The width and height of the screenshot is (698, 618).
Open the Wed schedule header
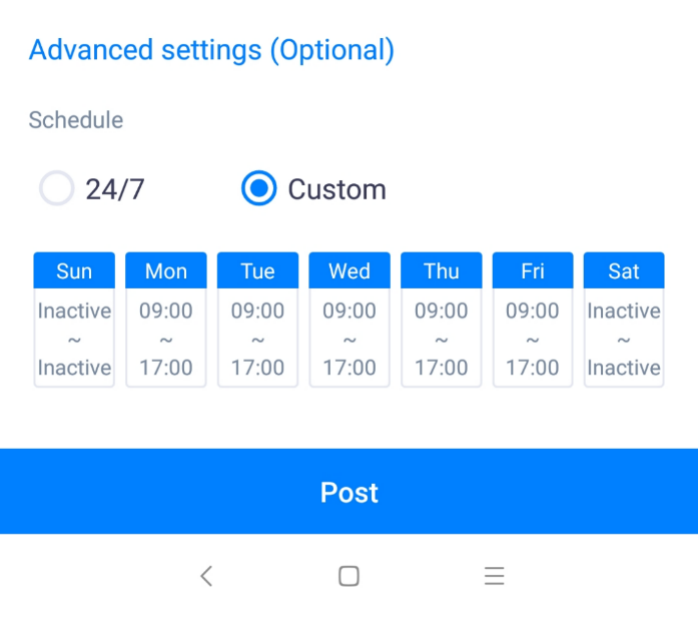click(349, 271)
